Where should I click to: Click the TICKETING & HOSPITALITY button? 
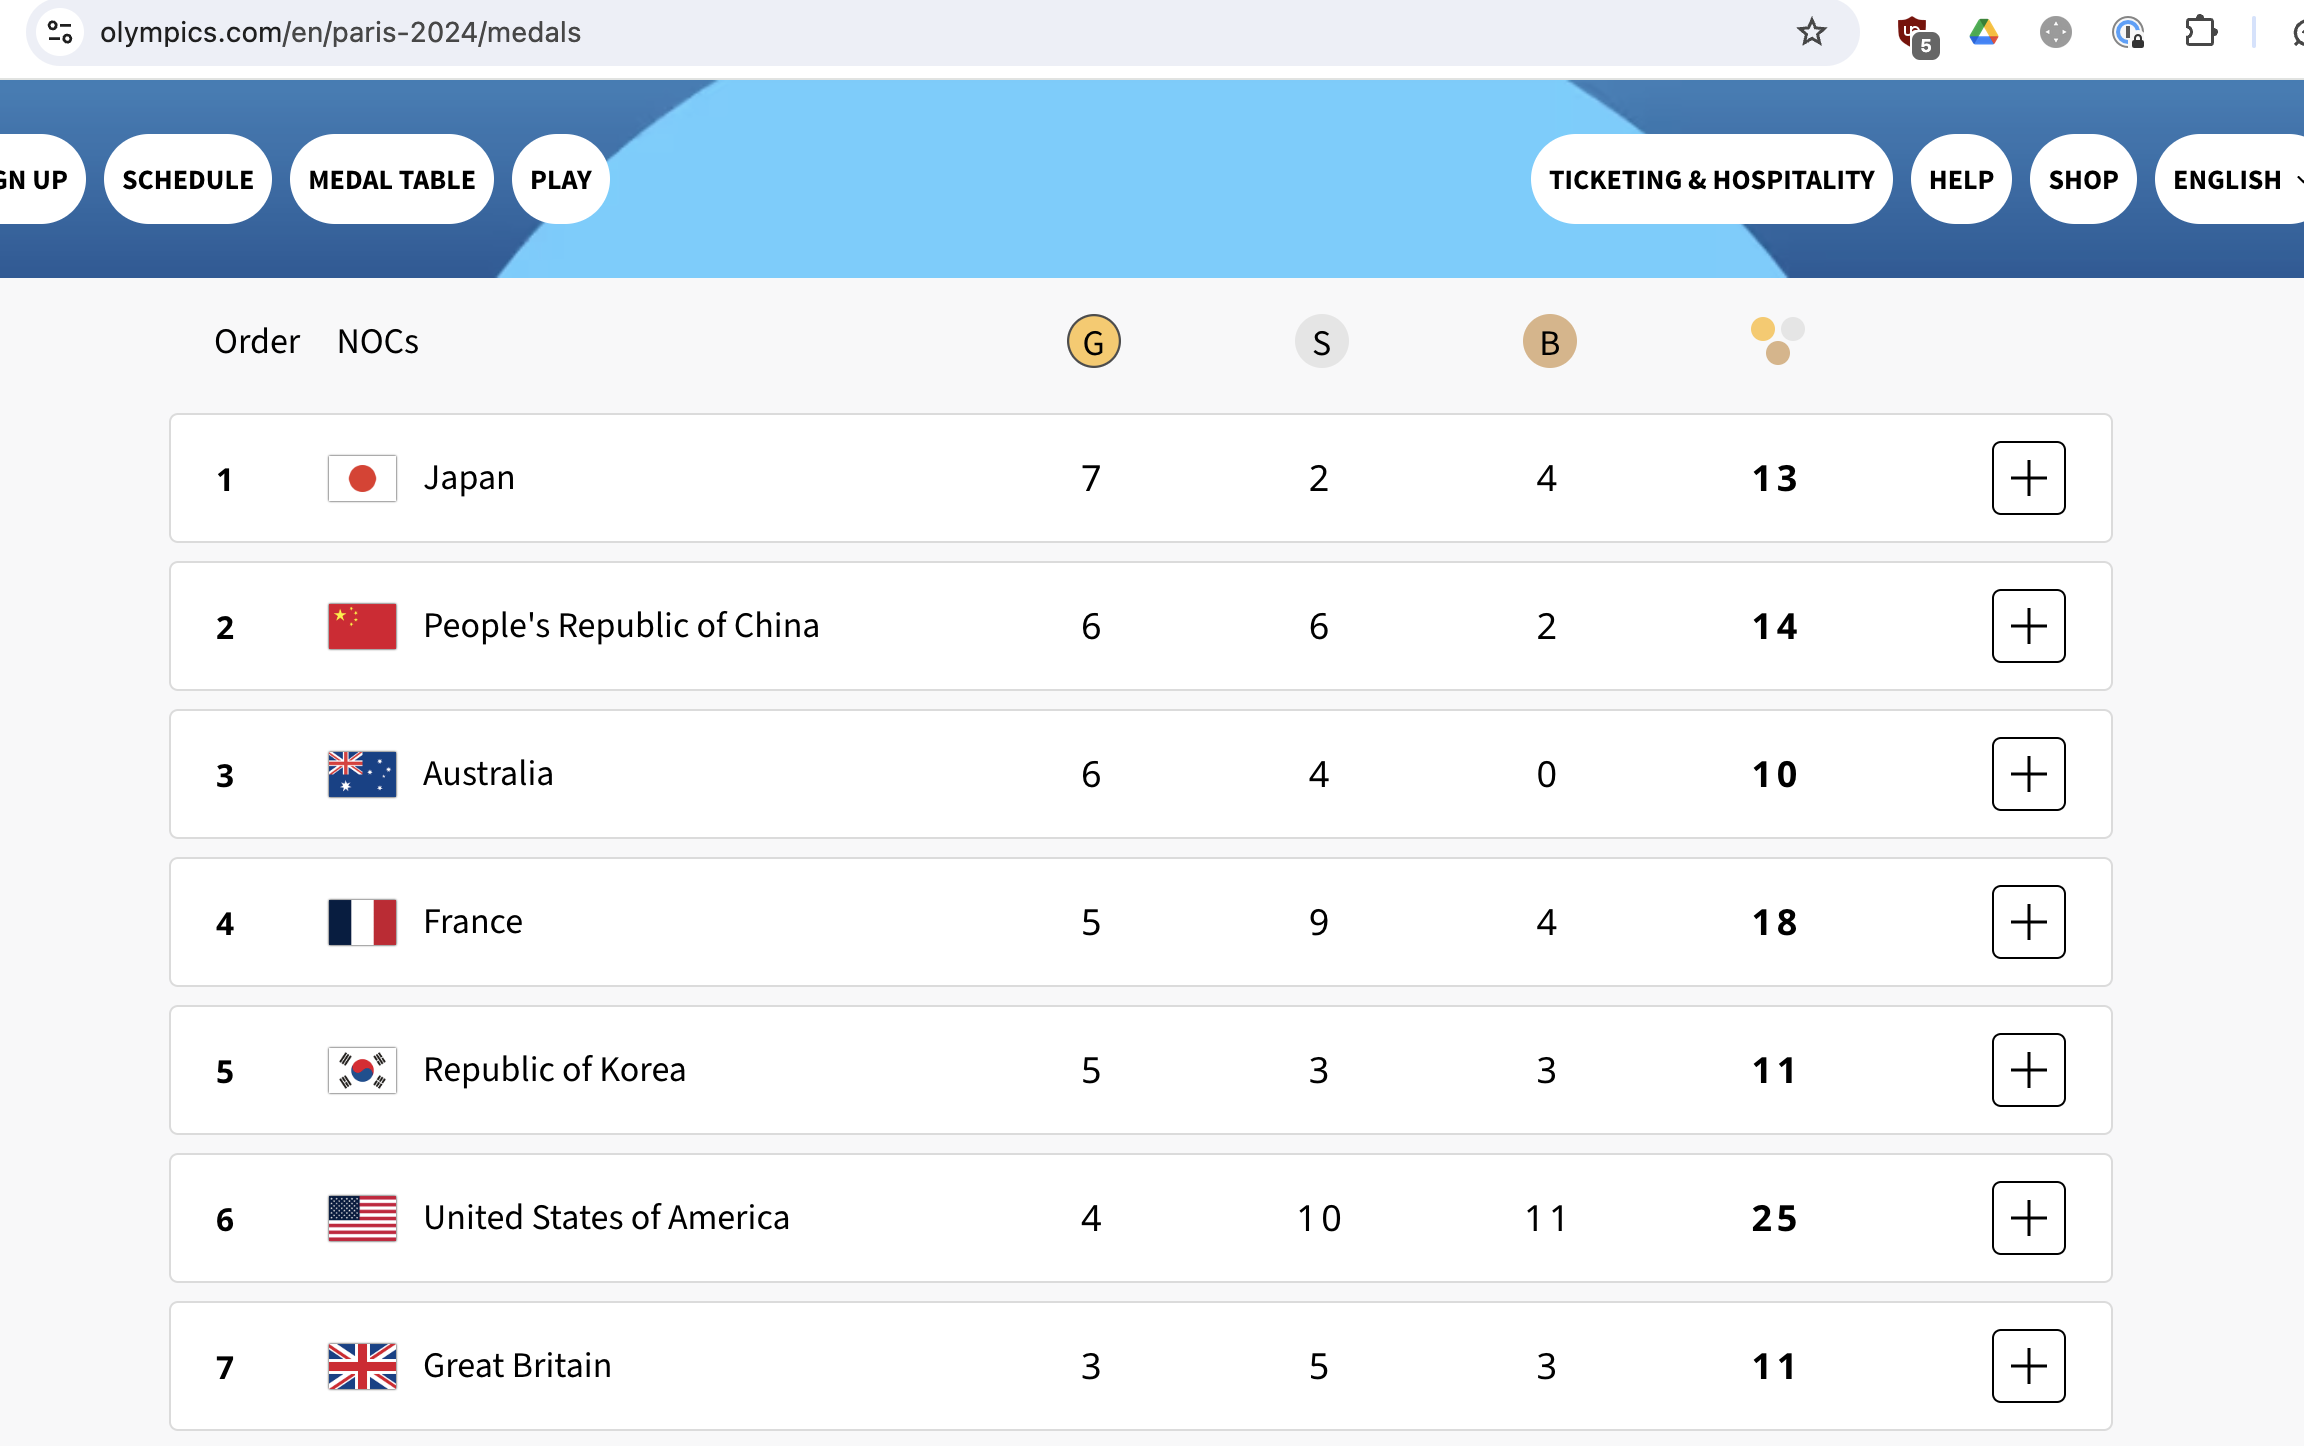pyautogui.click(x=1711, y=180)
